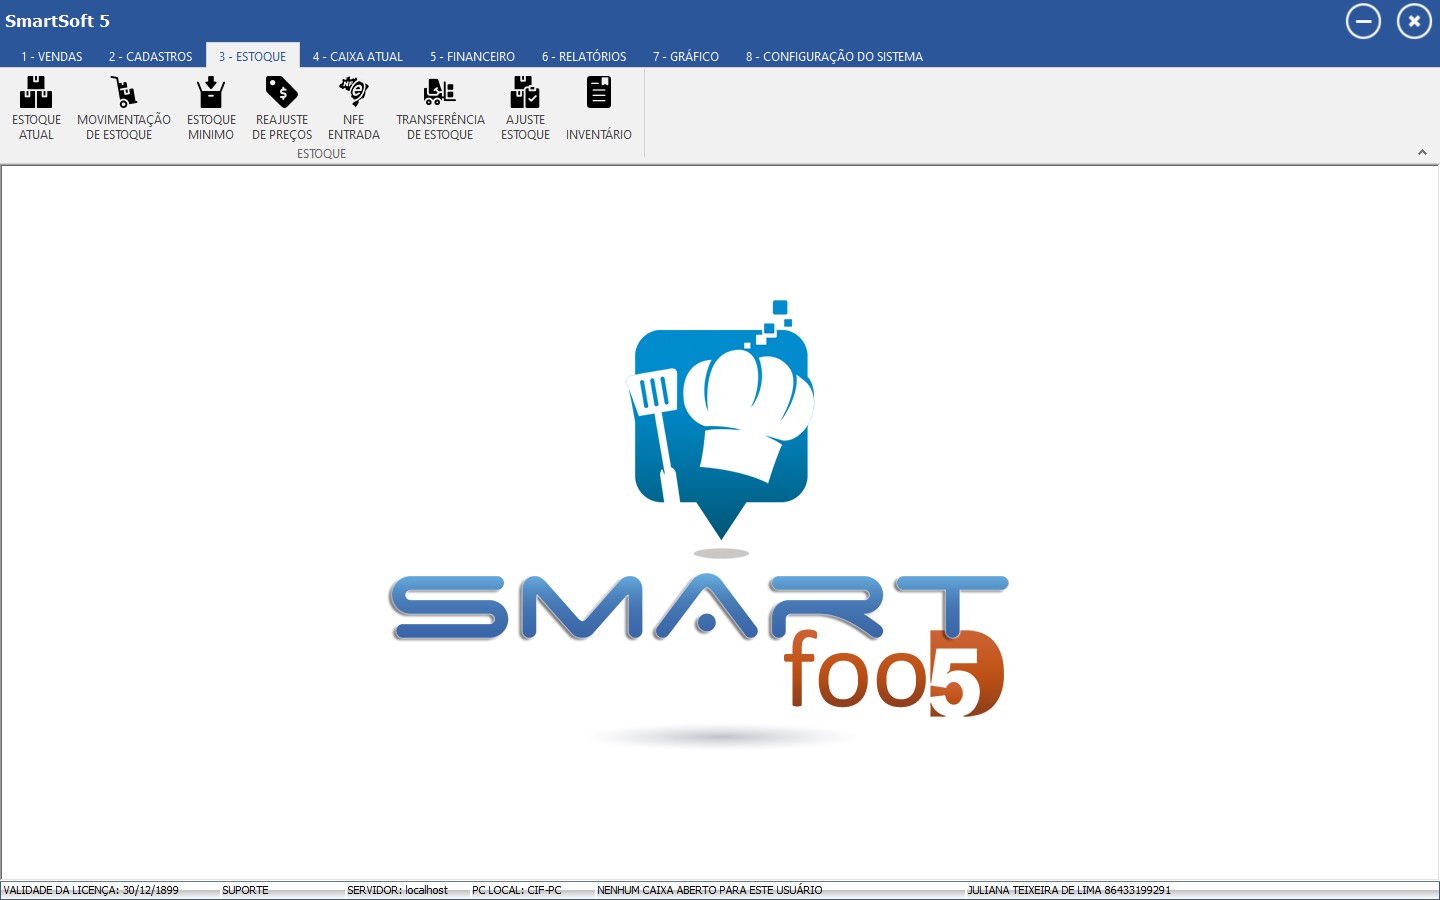Viewport: 1440px width, 900px height.
Task: Select Reajuste de Preços price tag icon
Action: (281, 93)
